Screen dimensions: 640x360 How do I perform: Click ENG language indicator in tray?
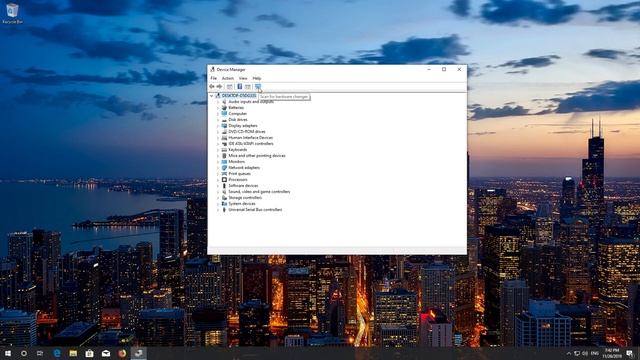[x=595, y=353]
